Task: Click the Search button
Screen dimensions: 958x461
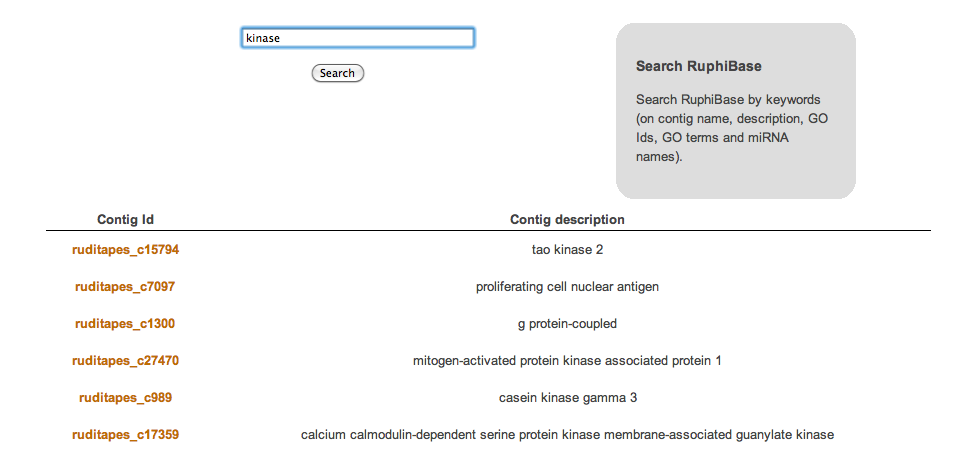Action: click(338, 73)
